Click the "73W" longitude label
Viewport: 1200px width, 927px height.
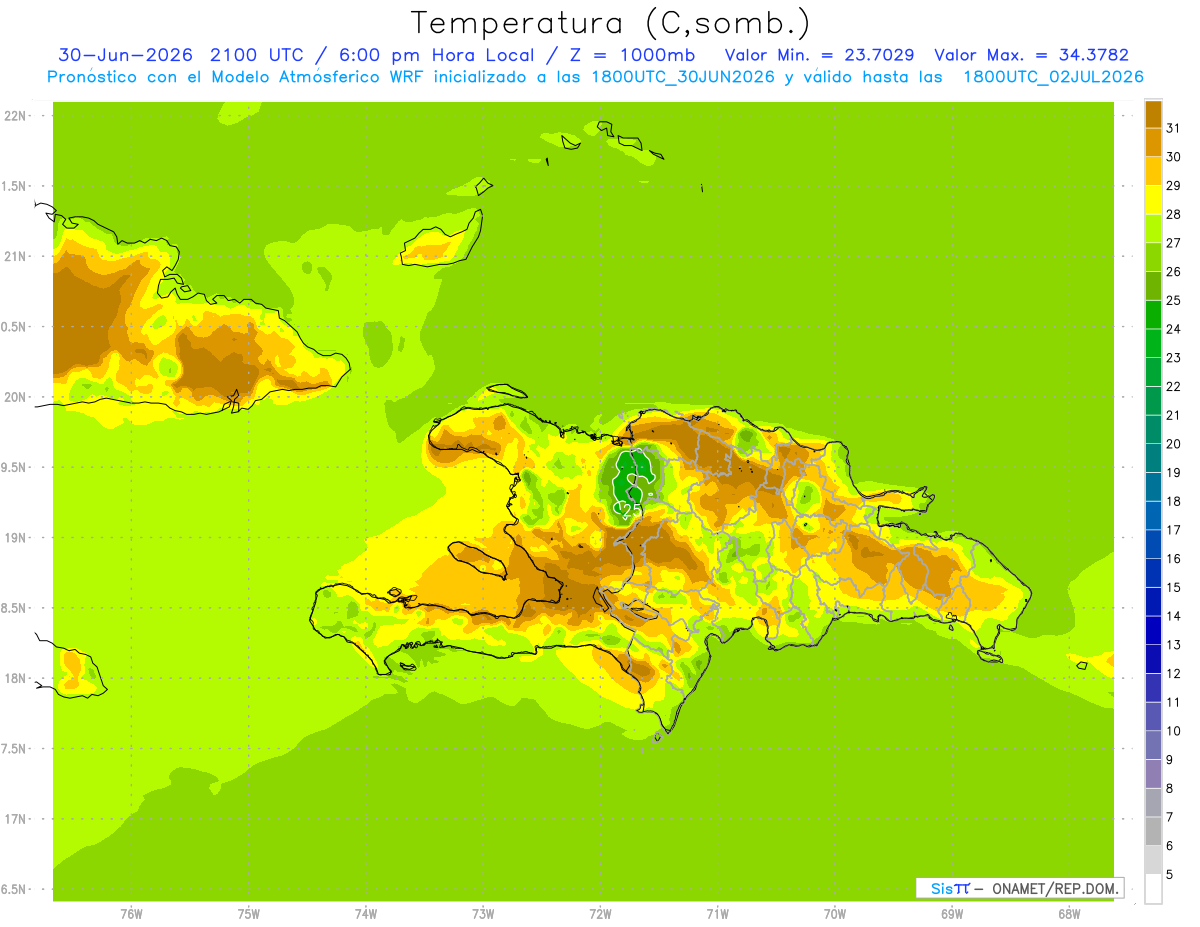click(483, 914)
